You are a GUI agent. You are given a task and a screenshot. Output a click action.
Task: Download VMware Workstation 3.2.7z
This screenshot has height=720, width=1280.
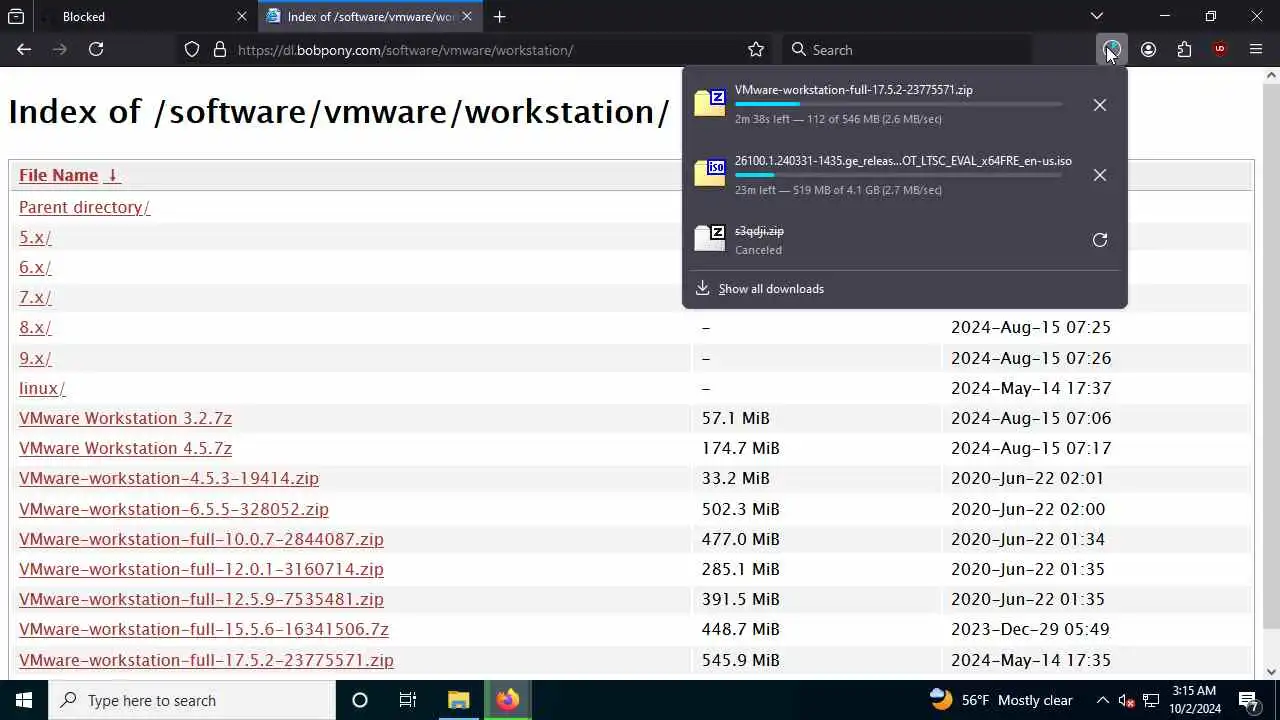click(x=125, y=418)
